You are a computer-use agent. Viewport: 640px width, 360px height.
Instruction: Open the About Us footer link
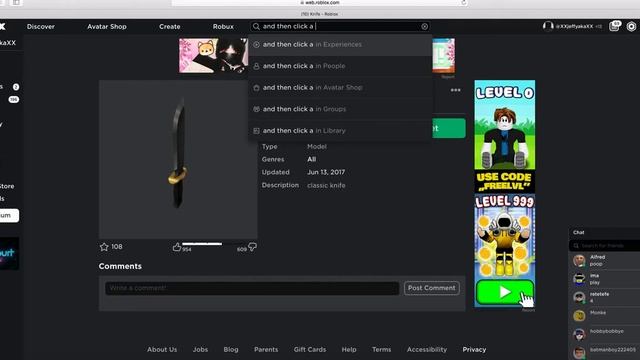point(162,350)
